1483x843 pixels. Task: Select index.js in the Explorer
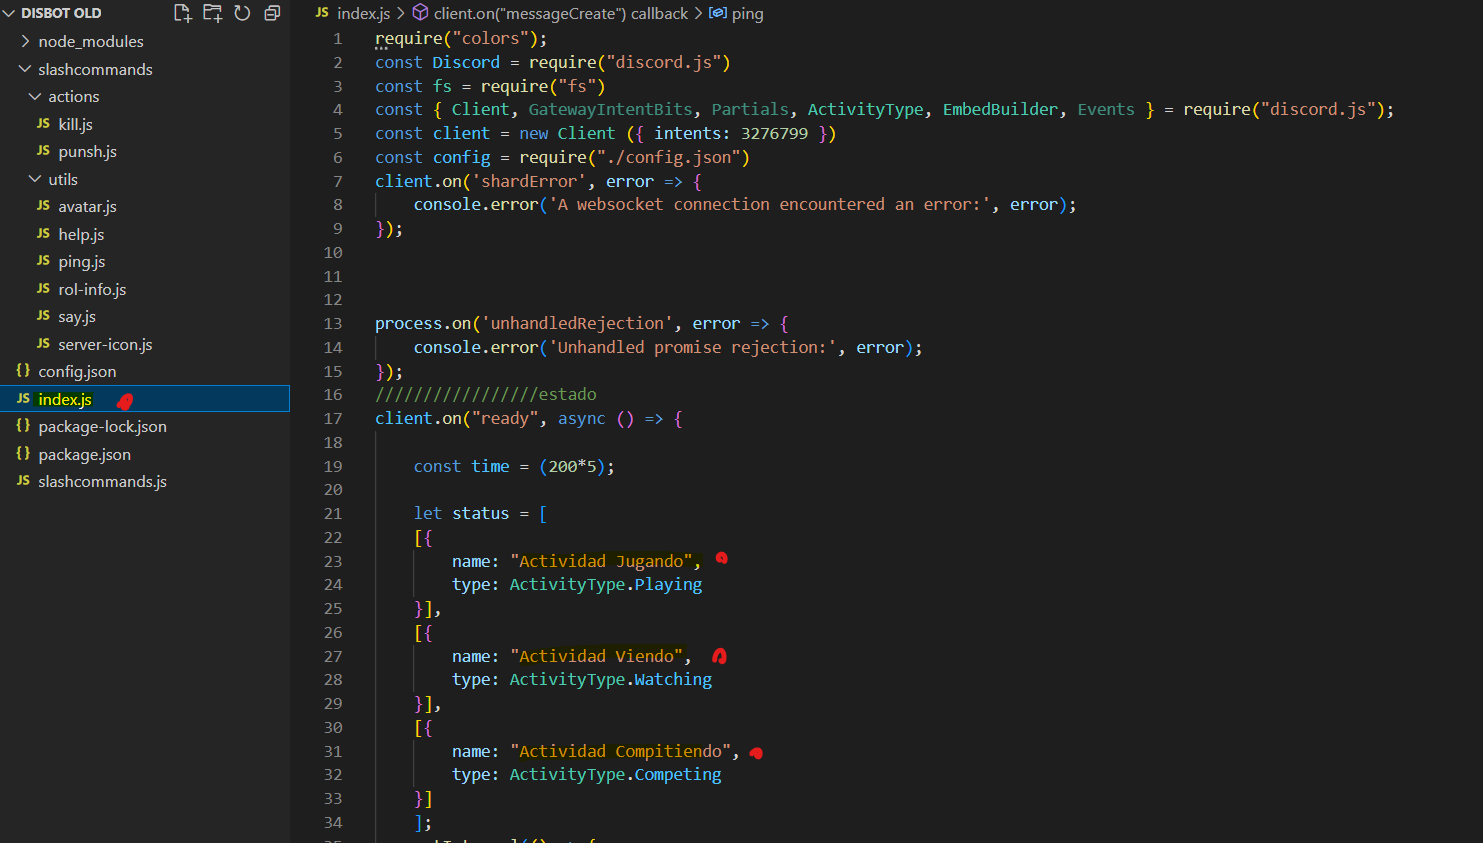[65, 398]
